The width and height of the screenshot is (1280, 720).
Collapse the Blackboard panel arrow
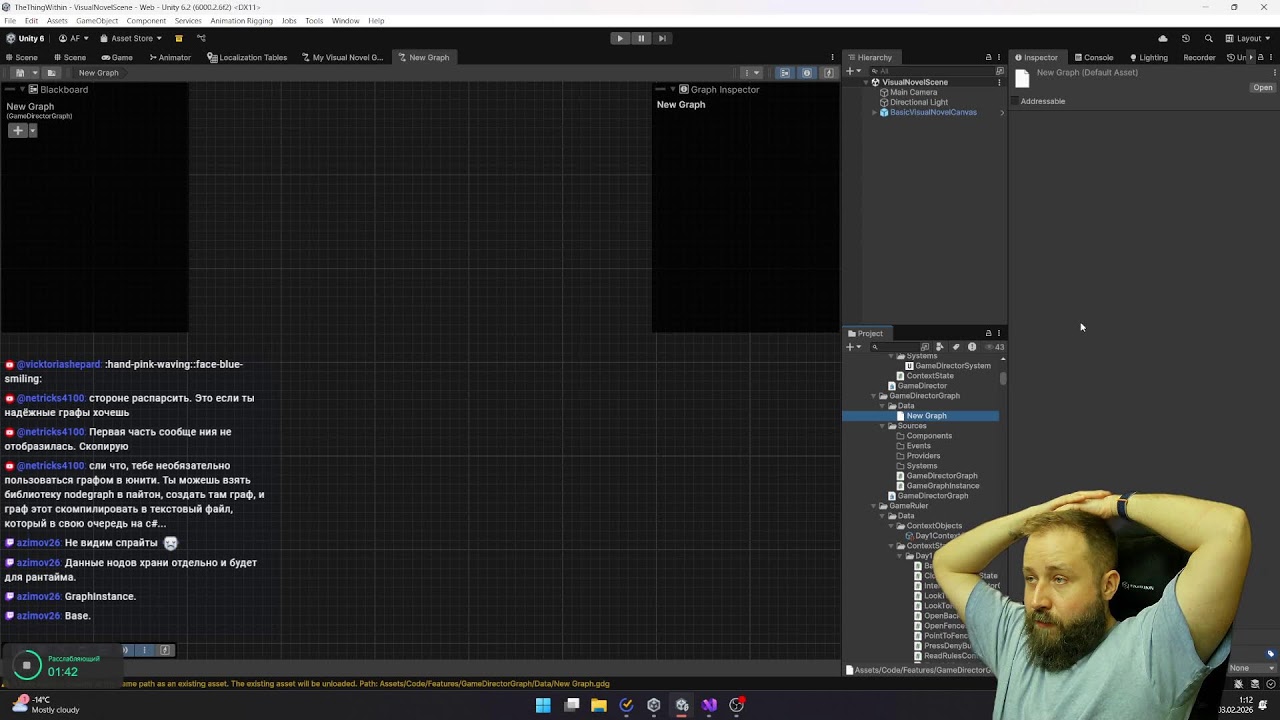tap(22, 89)
